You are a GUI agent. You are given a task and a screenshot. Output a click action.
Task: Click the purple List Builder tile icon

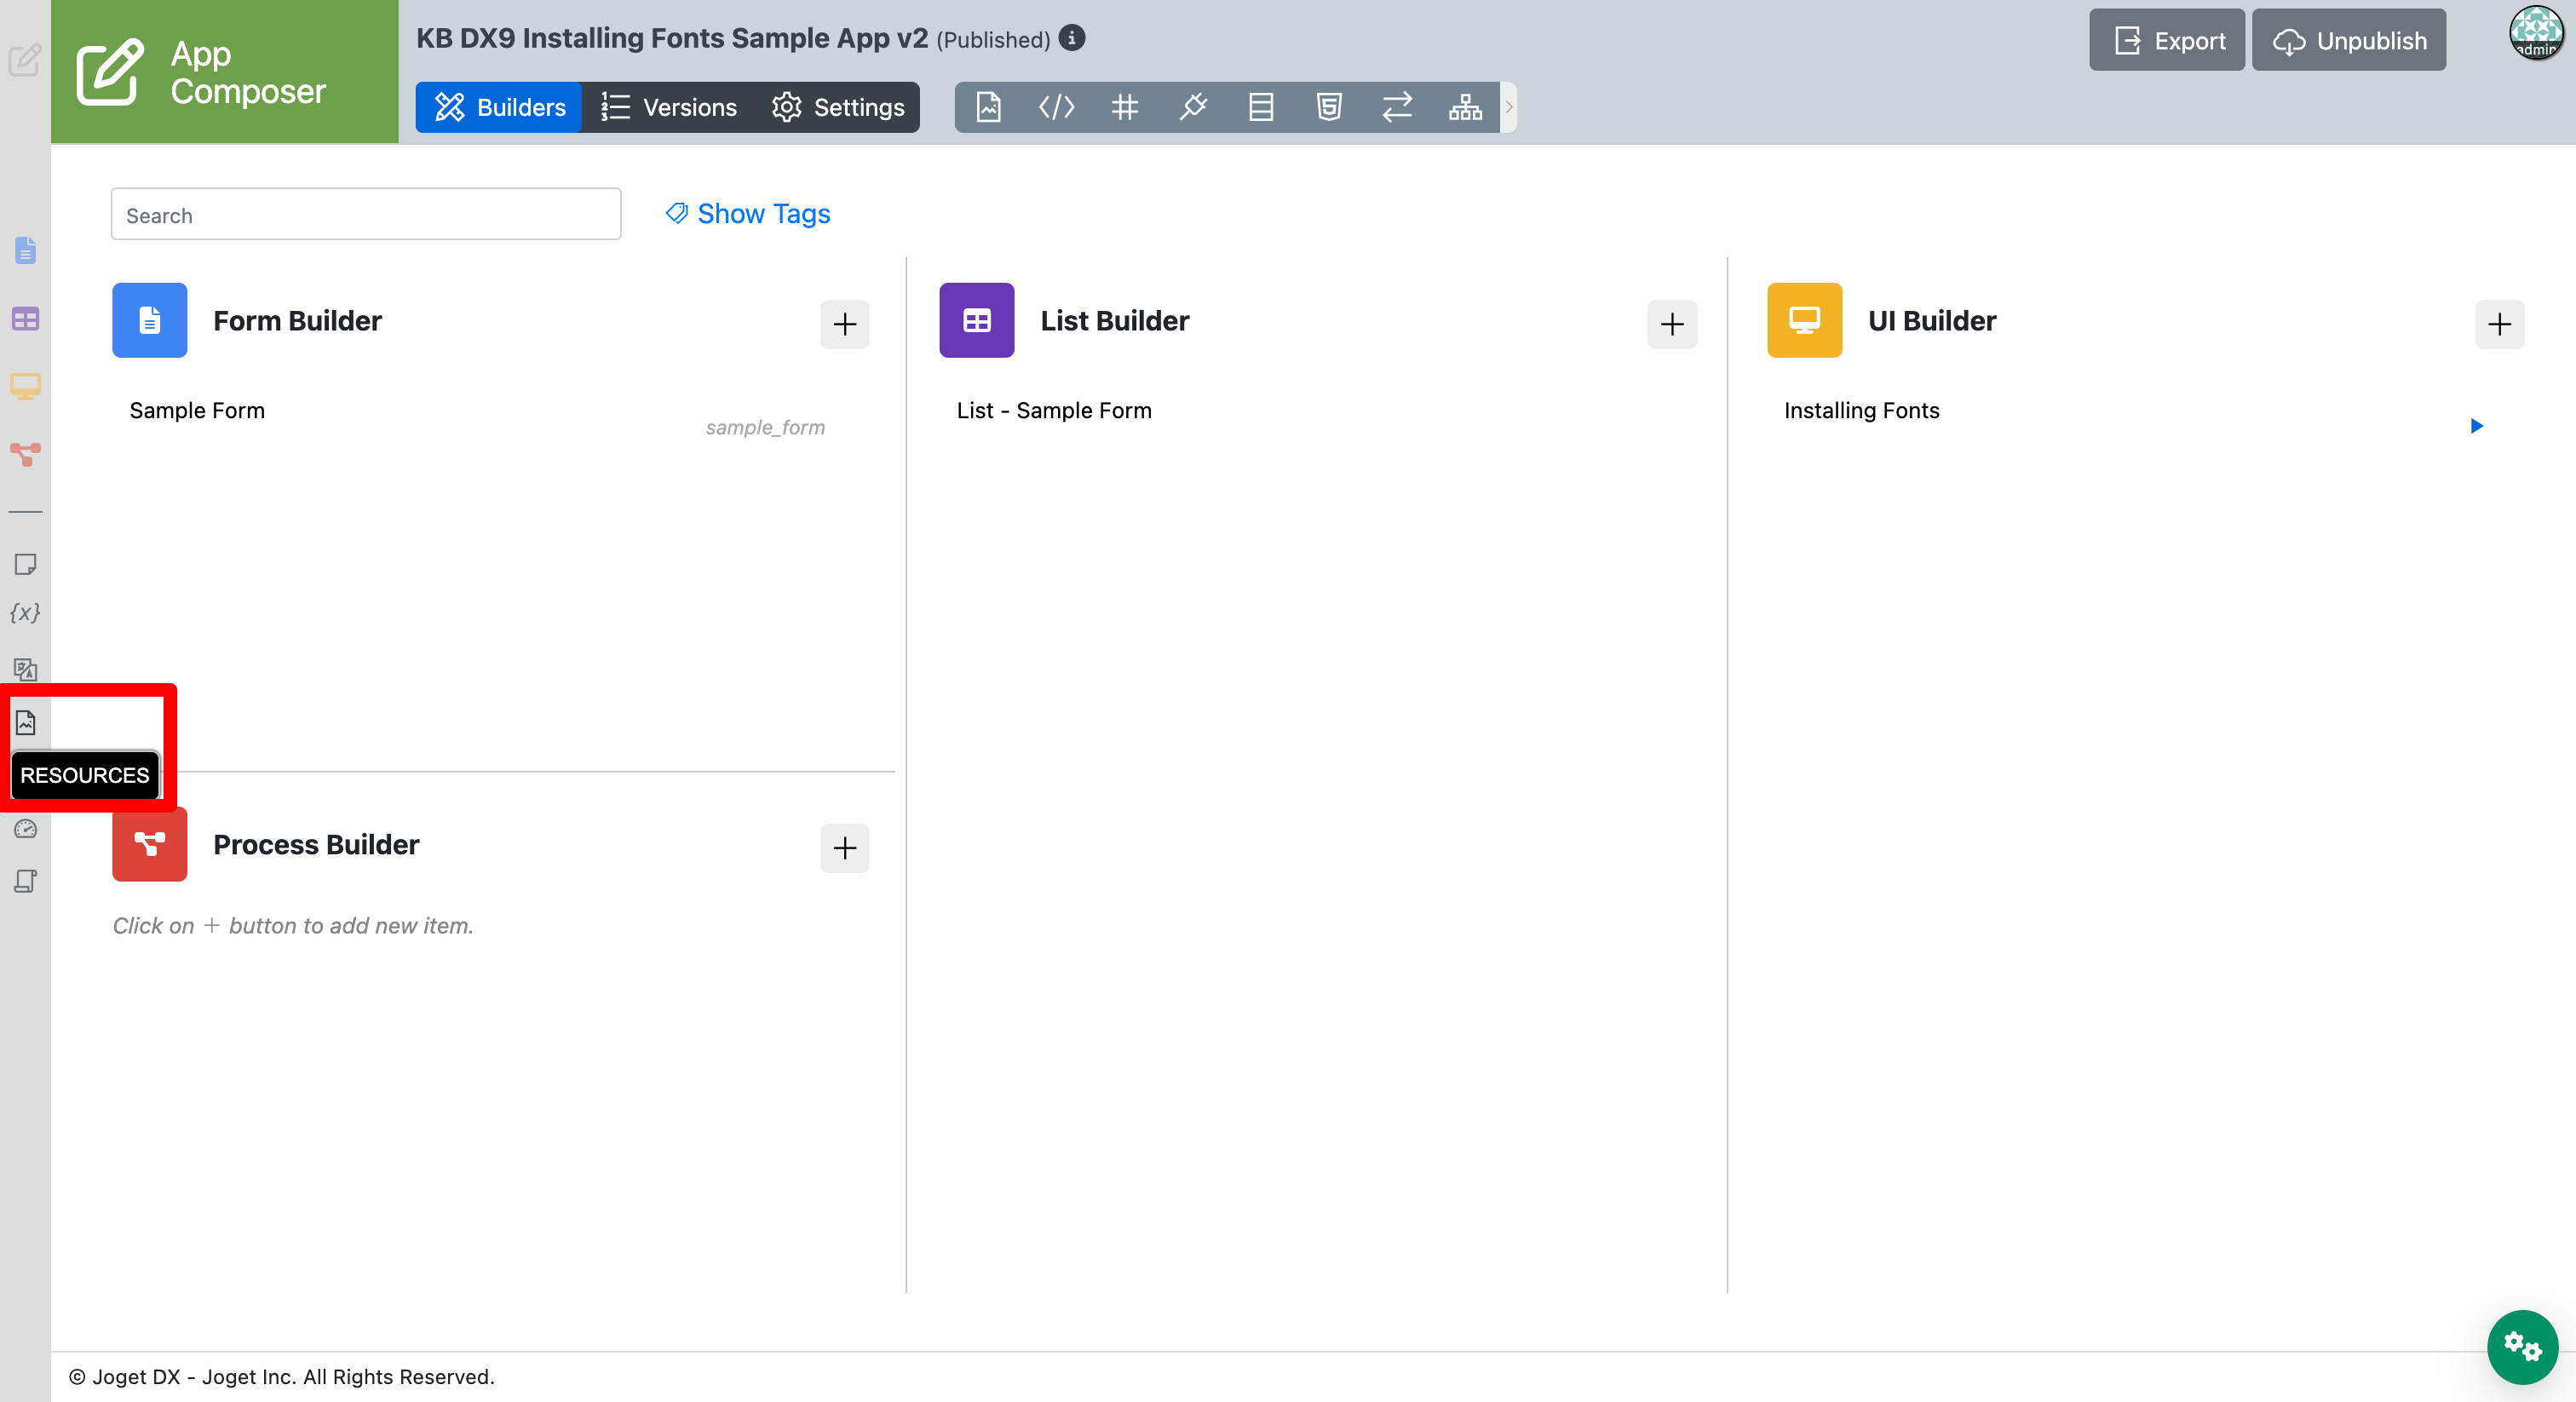point(977,320)
